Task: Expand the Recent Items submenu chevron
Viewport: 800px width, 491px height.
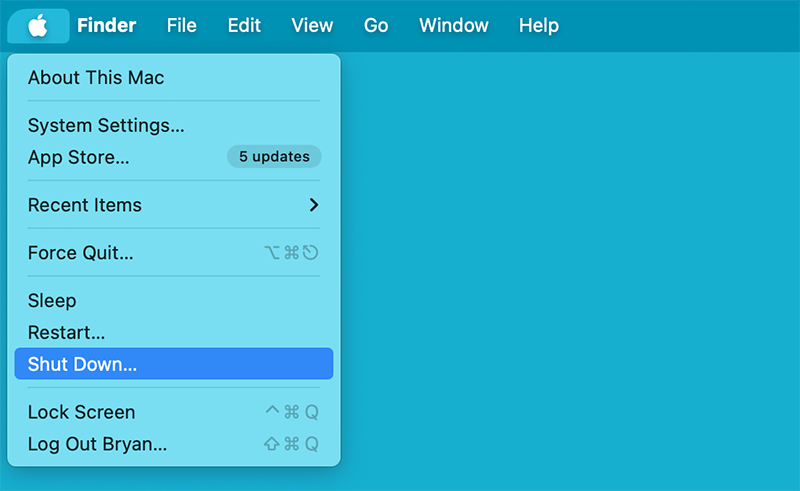Action: click(313, 205)
